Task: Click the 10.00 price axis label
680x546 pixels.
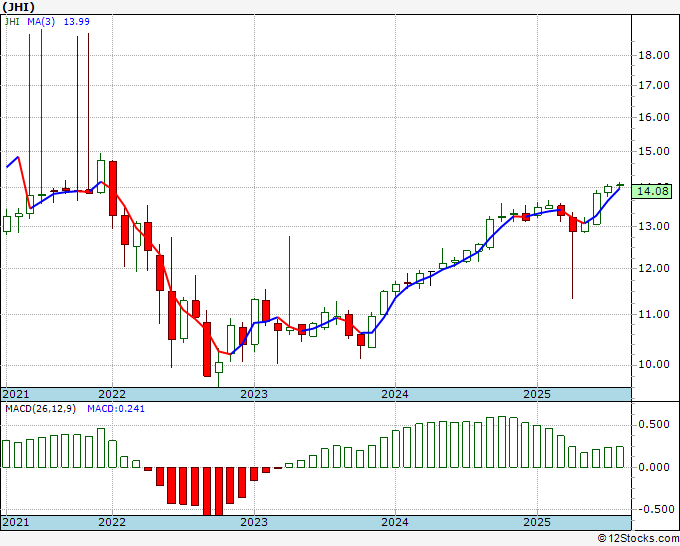Action: (654, 364)
